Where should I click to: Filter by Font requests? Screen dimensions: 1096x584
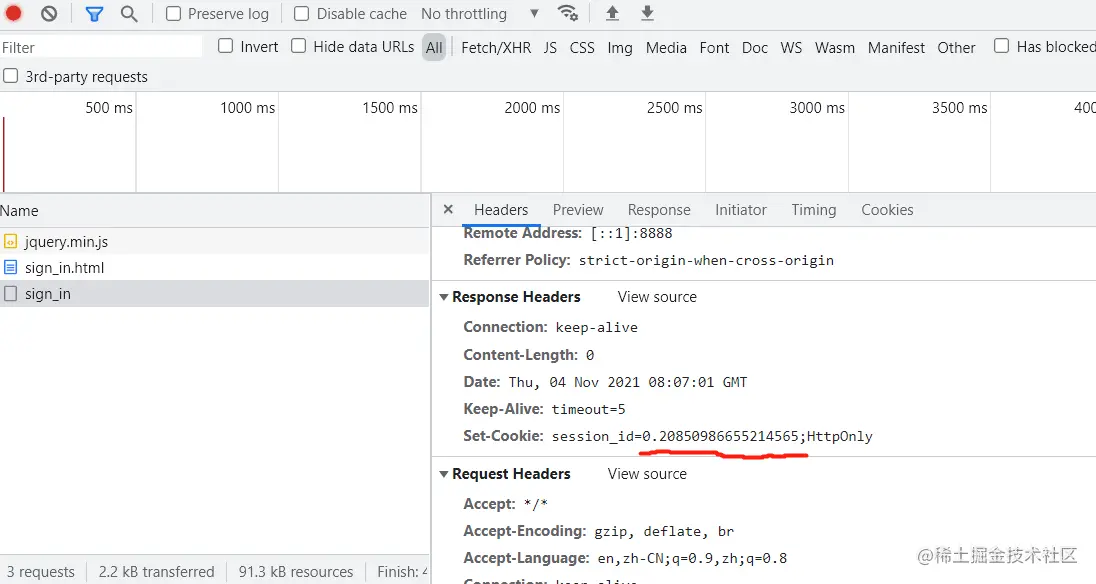coord(714,48)
